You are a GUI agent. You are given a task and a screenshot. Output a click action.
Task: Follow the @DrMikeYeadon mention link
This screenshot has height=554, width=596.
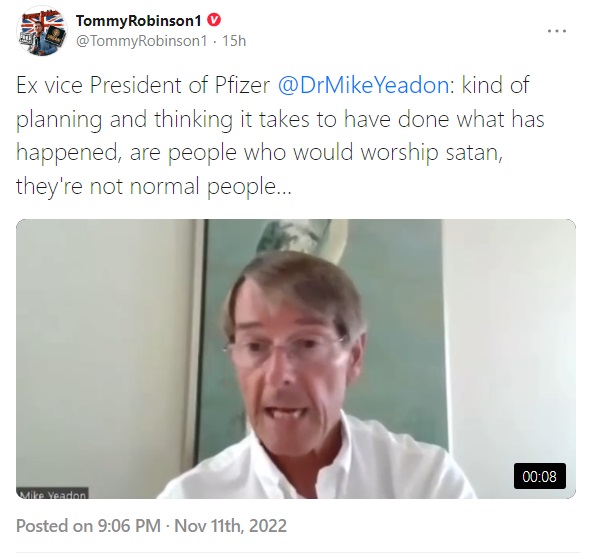(x=364, y=85)
